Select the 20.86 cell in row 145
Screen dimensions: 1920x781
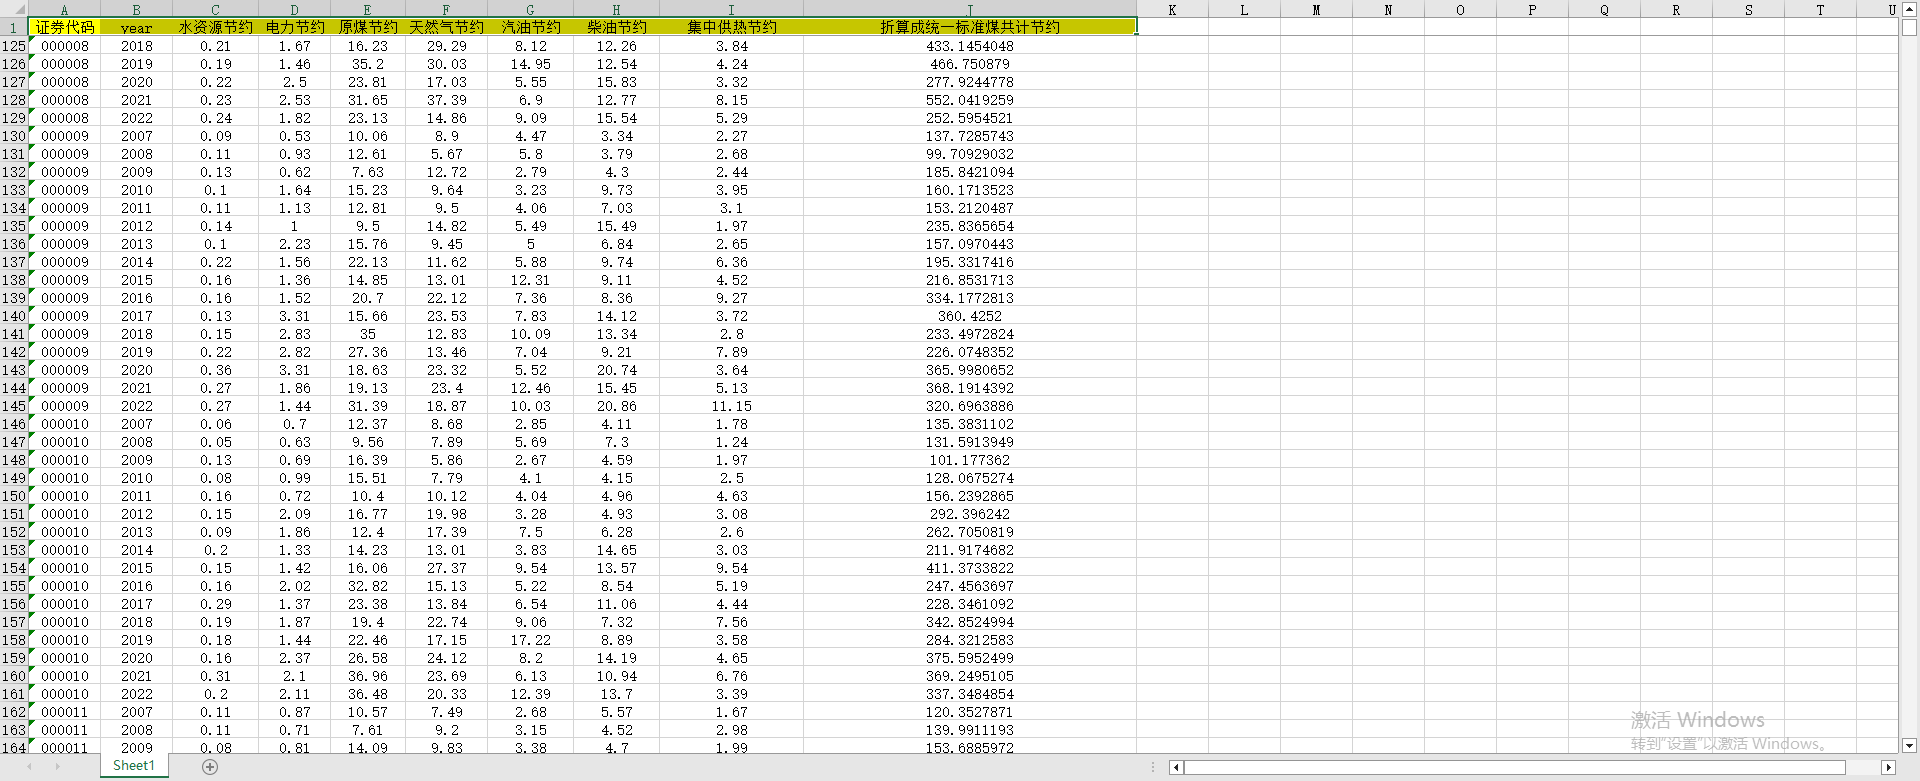coord(616,406)
